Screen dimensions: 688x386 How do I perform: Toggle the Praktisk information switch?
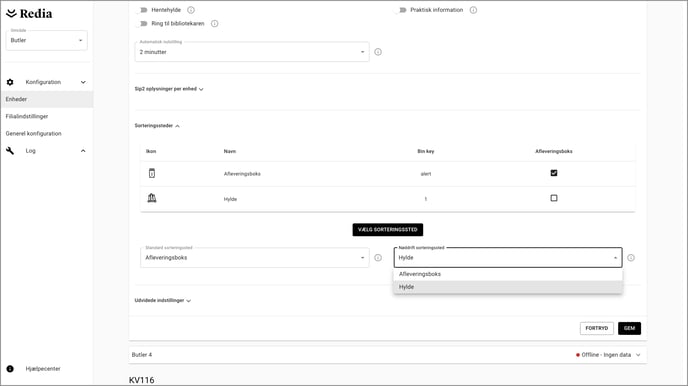point(401,10)
